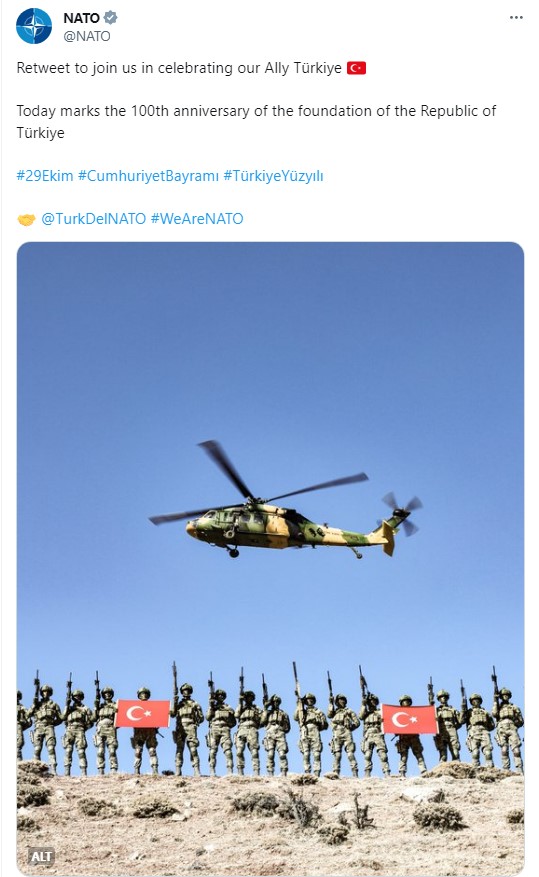The height and width of the screenshot is (877, 539).
Task: Open the three-dot more options menu
Action: 516,18
